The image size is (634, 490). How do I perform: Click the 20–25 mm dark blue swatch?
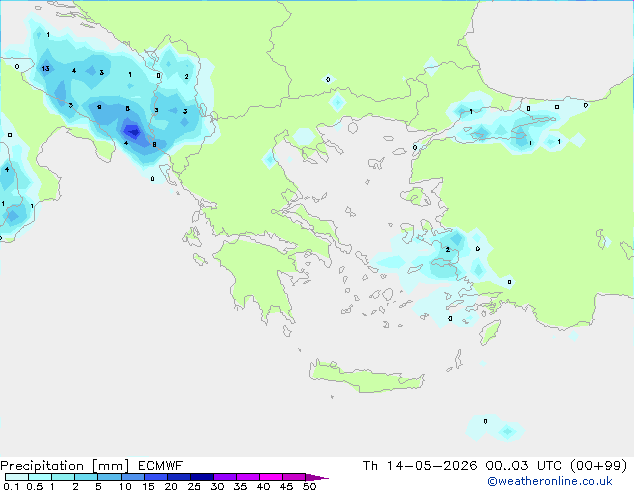[x=179, y=477]
